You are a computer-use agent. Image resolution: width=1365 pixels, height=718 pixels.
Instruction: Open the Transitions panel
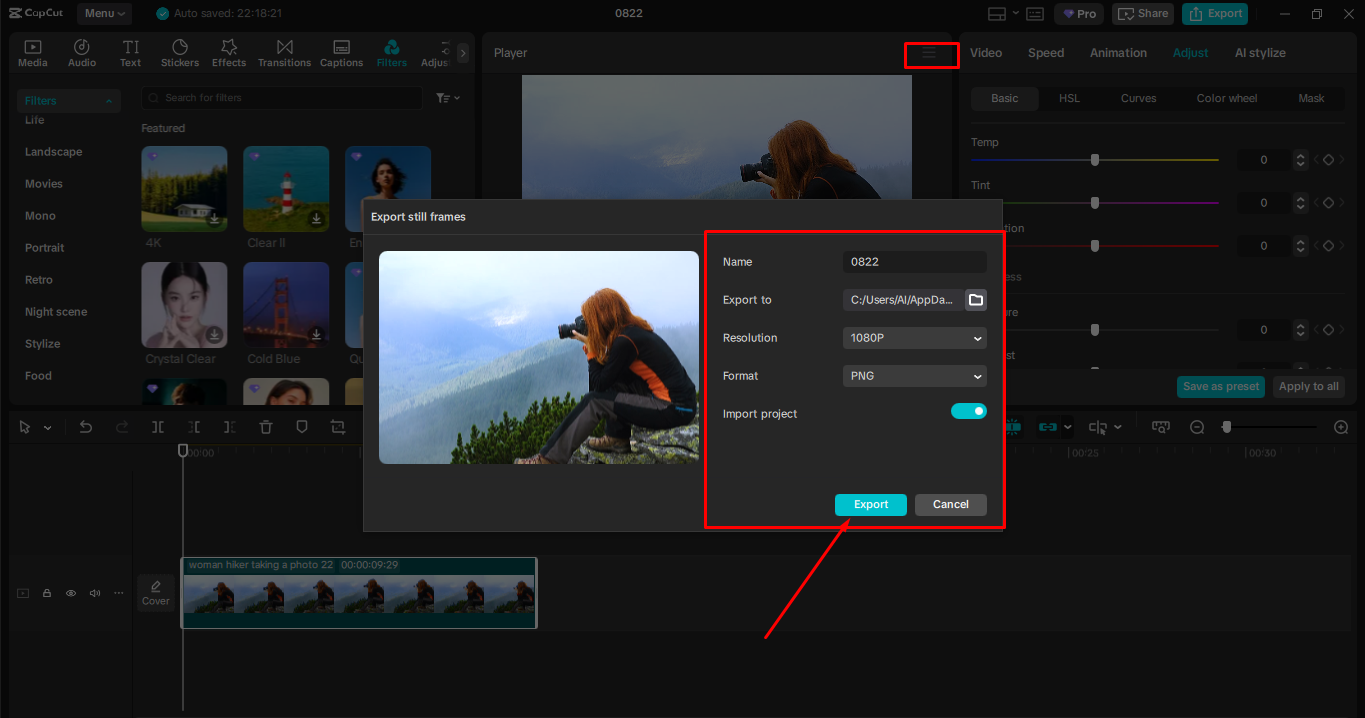(x=284, y=52)
